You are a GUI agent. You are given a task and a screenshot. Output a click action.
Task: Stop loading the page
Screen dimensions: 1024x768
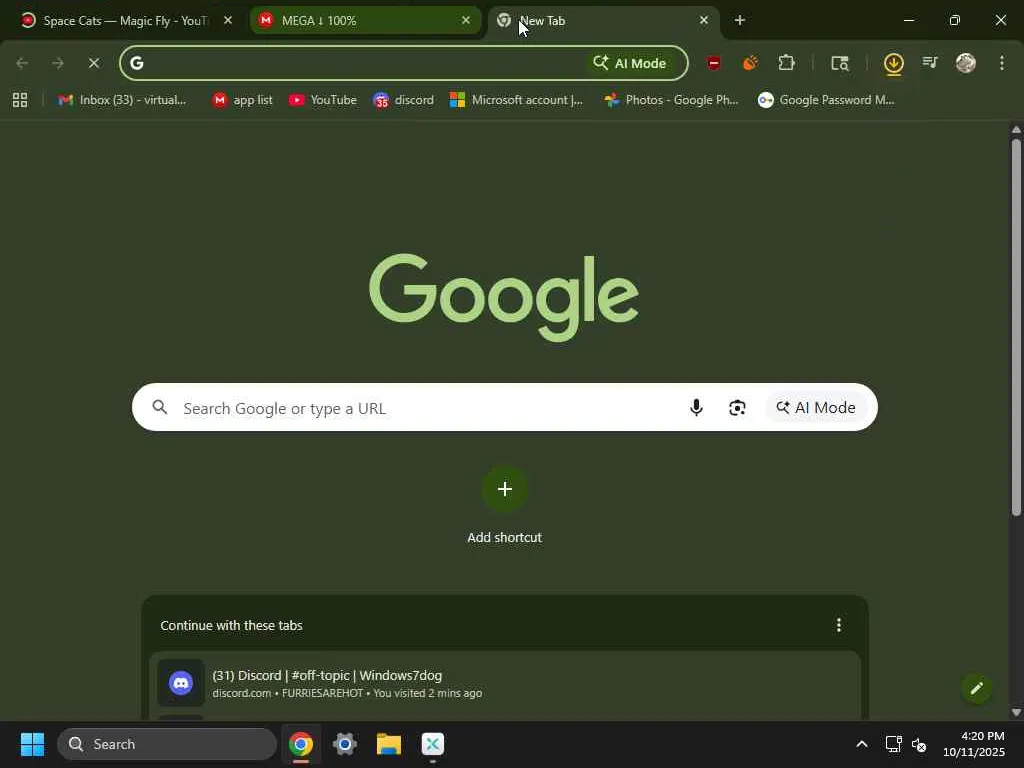click(93, 63)
